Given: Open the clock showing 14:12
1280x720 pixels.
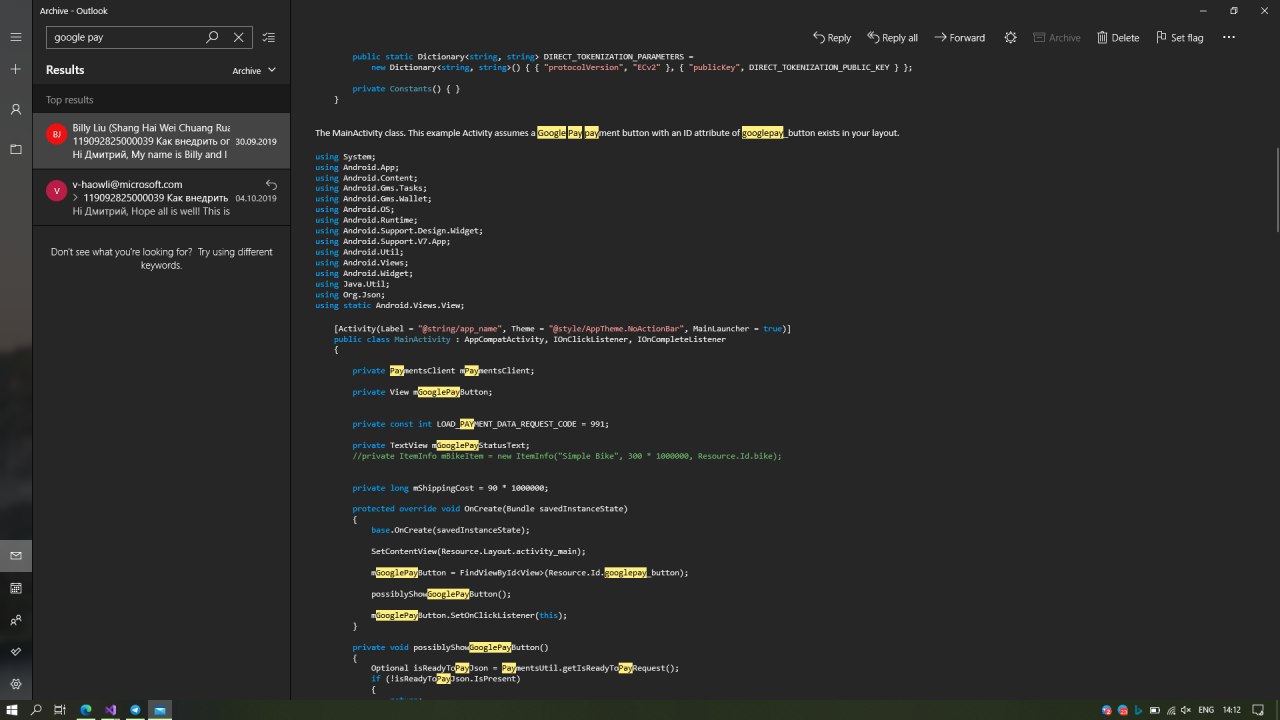Looking at the screenshot, I should tap(1231, 710).
